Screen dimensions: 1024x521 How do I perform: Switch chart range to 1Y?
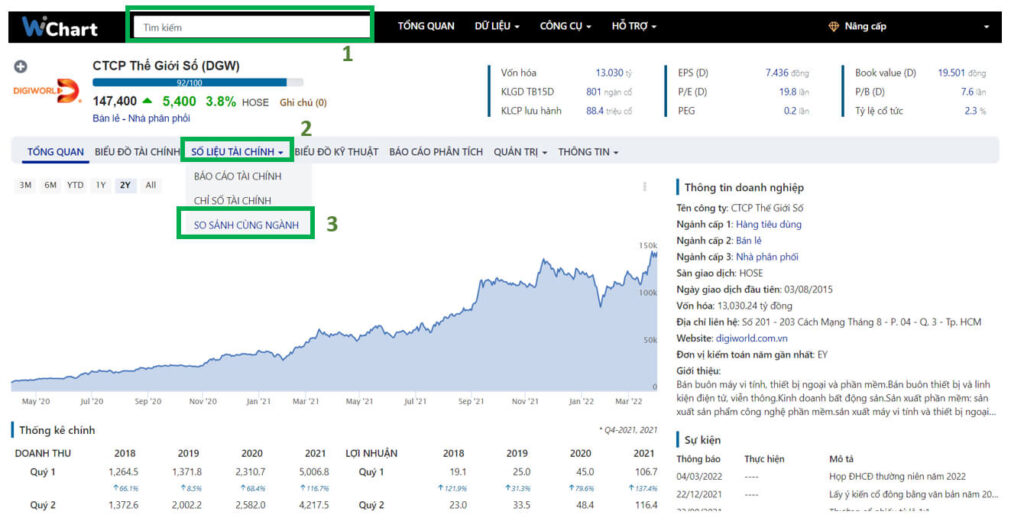pos(101,185)
